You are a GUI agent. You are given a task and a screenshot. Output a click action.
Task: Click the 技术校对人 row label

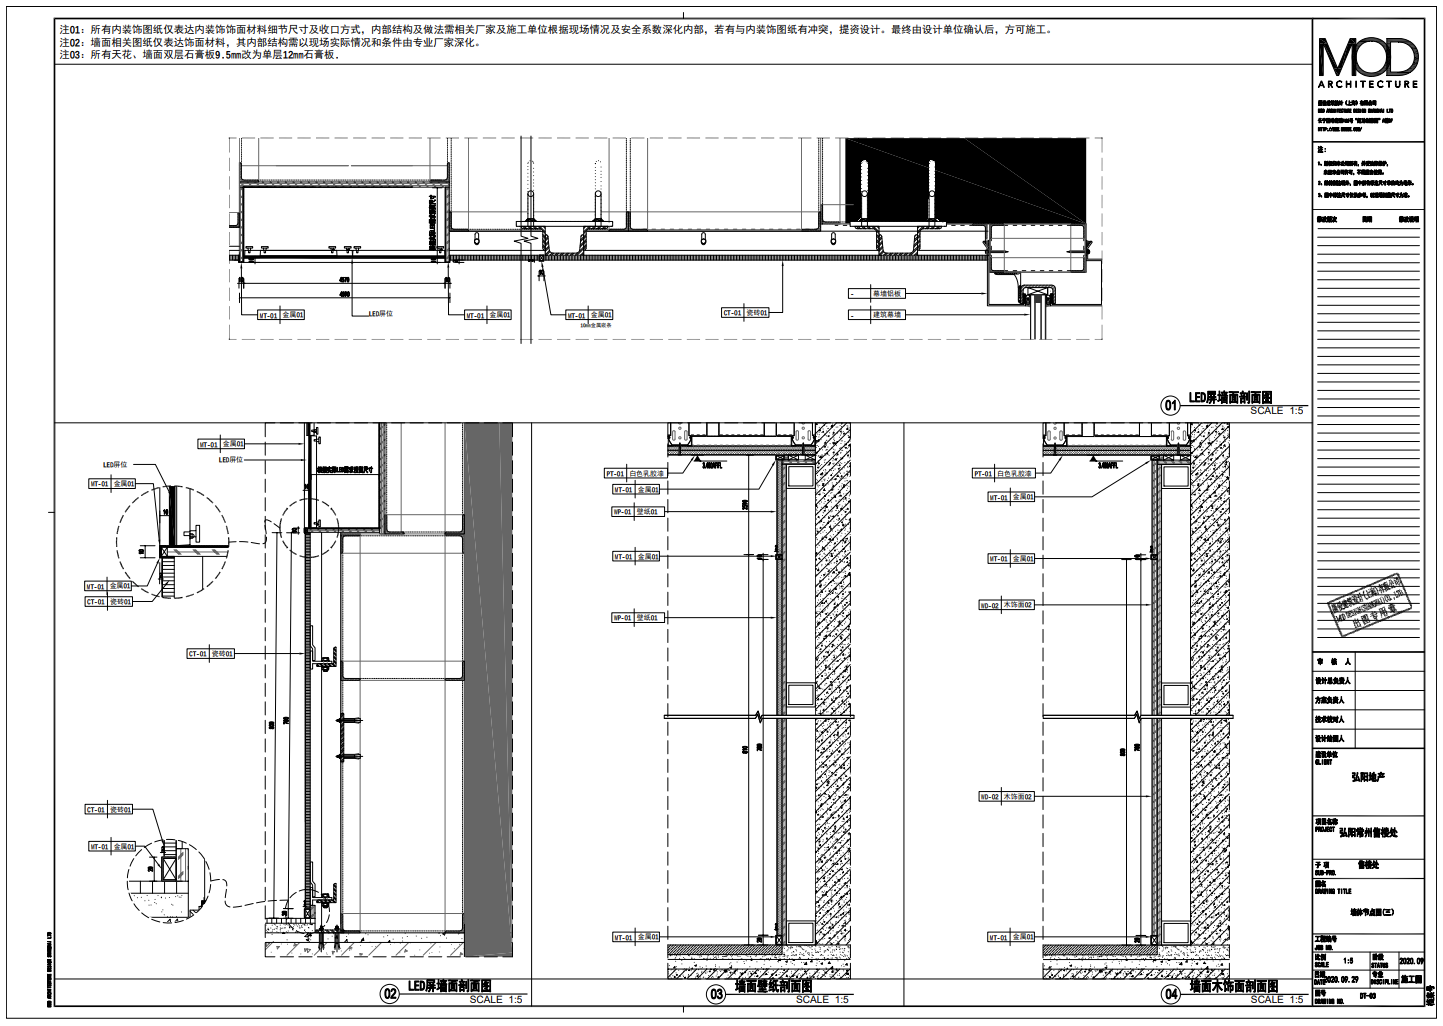click(1330, 719)
